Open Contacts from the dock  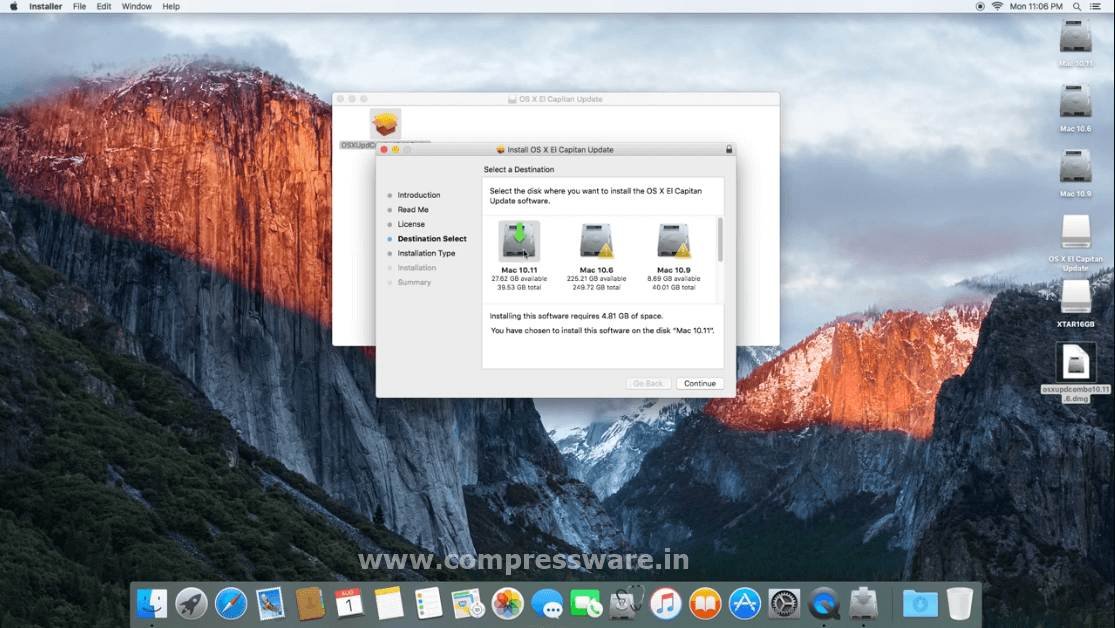(310, 604)
